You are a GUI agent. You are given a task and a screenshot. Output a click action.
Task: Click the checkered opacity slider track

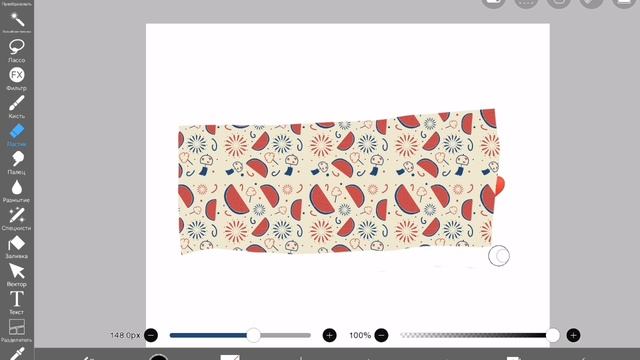coord(479,335)
